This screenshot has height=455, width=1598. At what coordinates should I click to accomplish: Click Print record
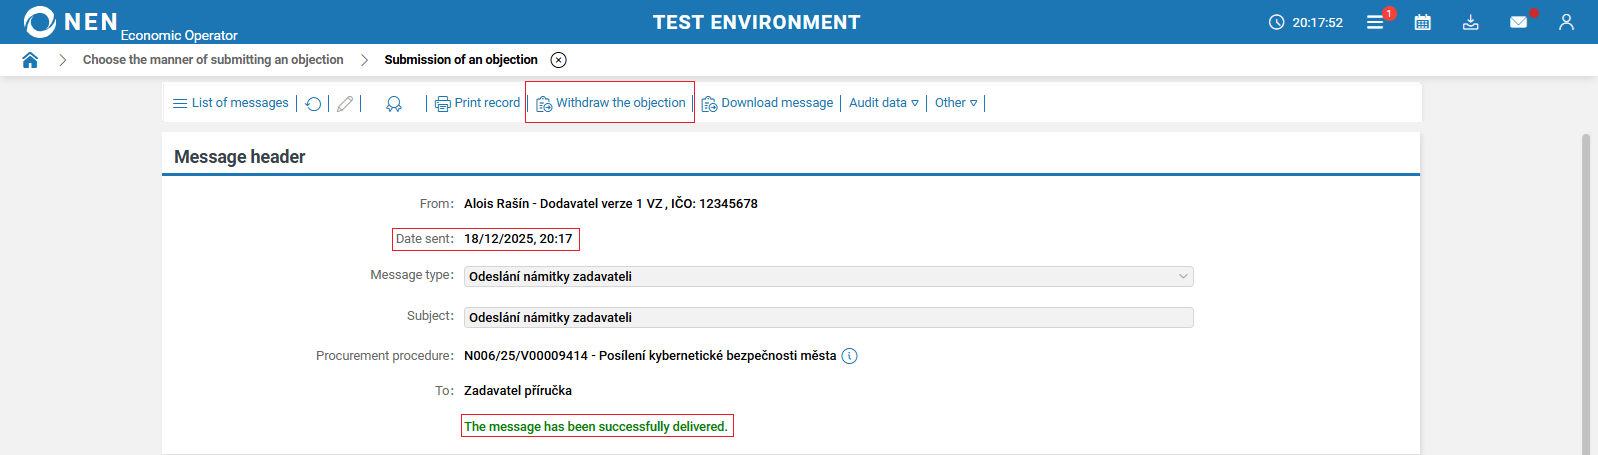478,103
